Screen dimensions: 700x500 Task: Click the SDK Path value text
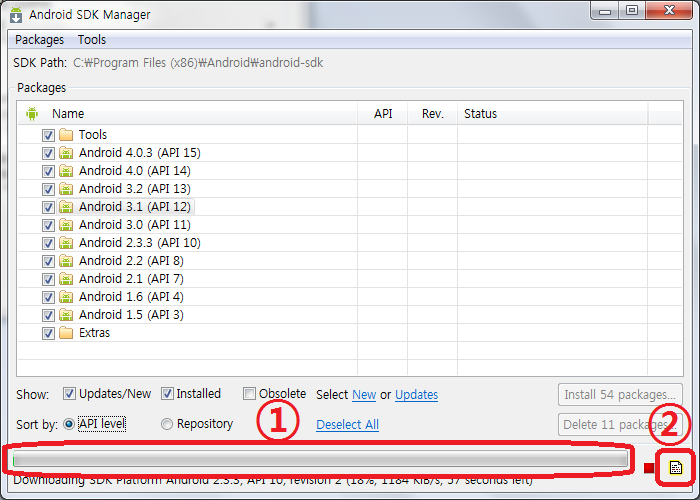pos(198,62)
